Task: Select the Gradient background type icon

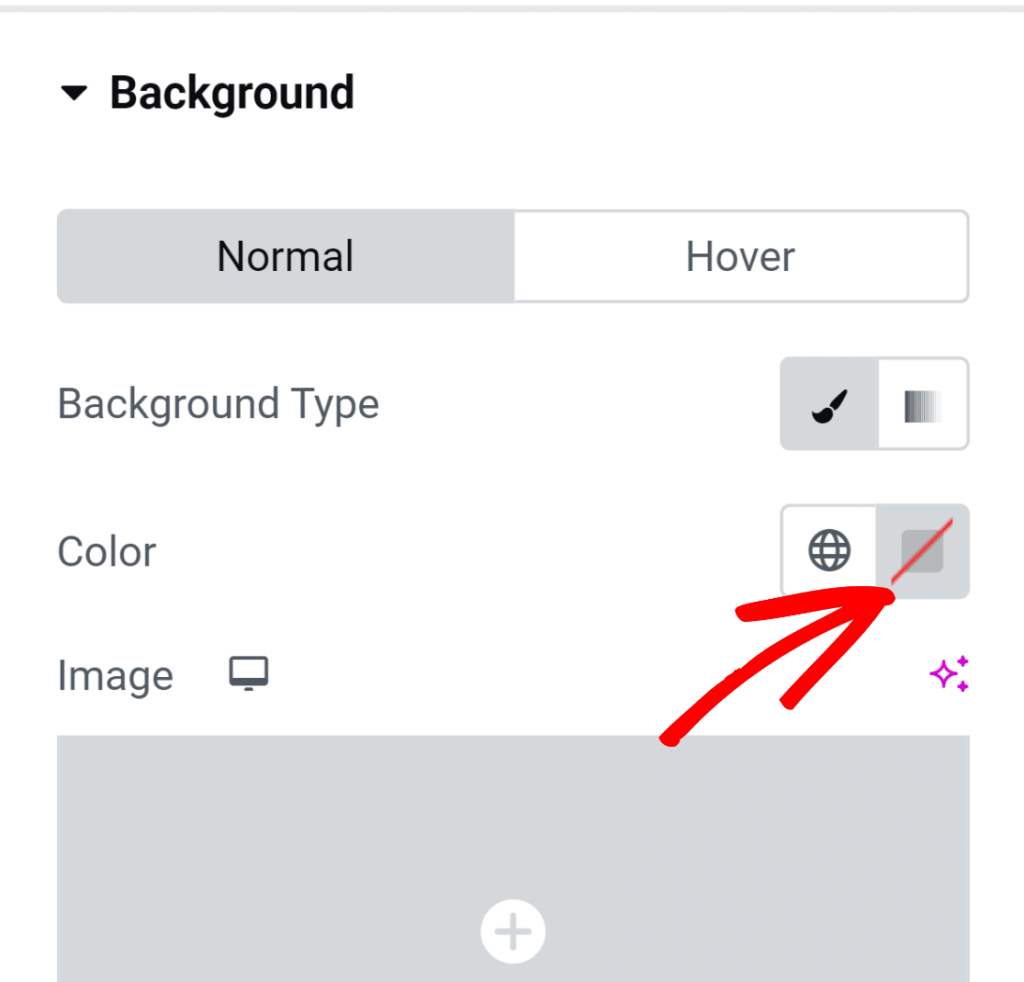Action: pos(921,403)
